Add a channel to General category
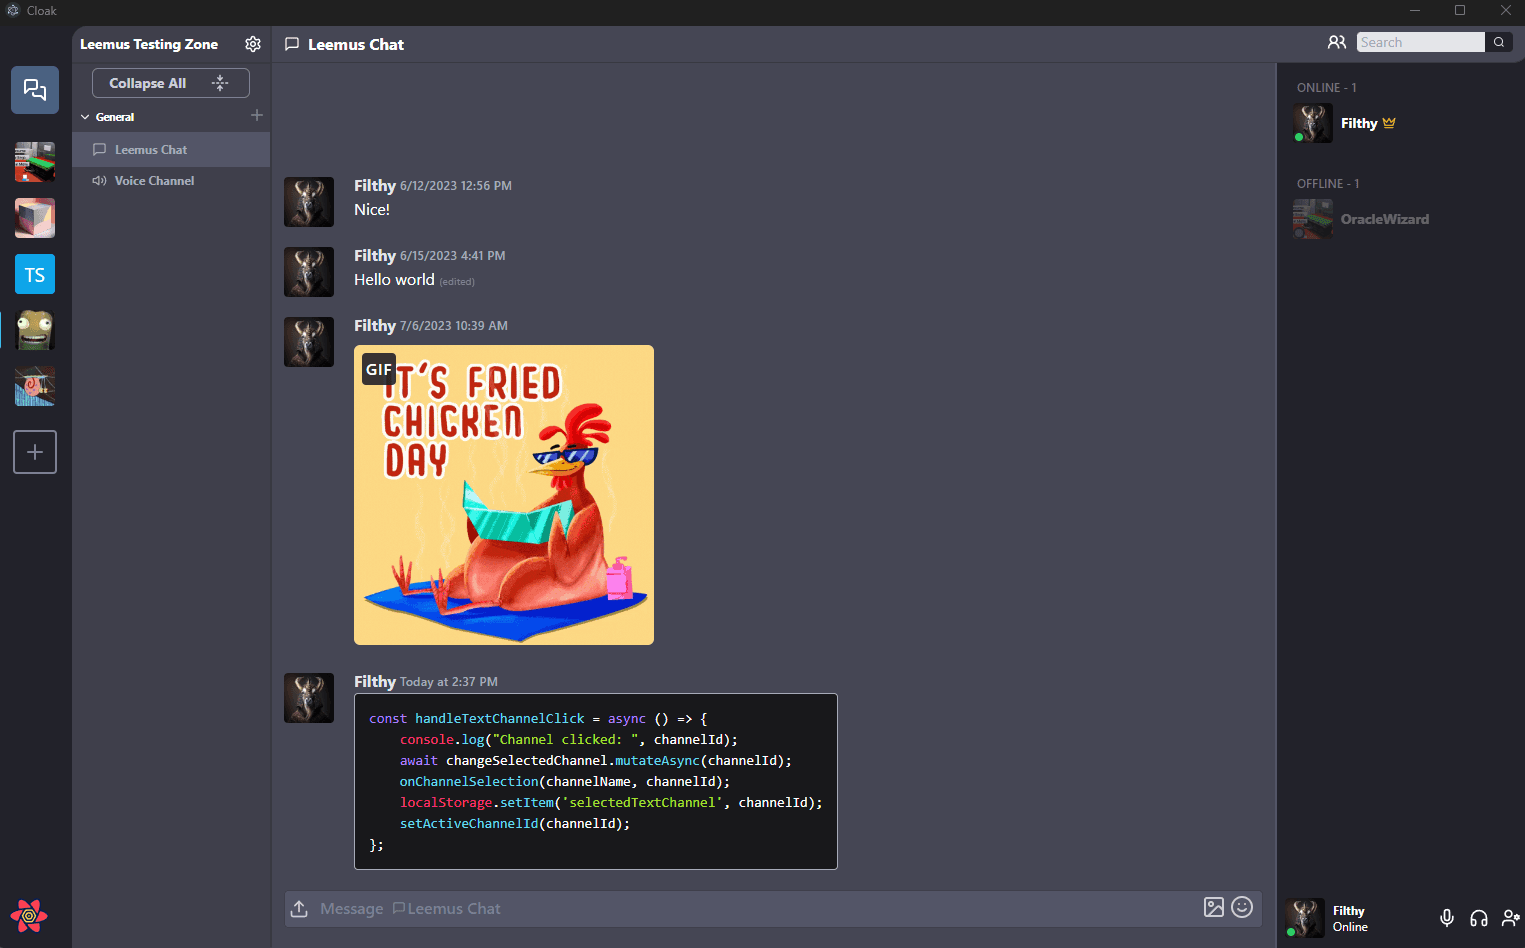 click(257, 116)
